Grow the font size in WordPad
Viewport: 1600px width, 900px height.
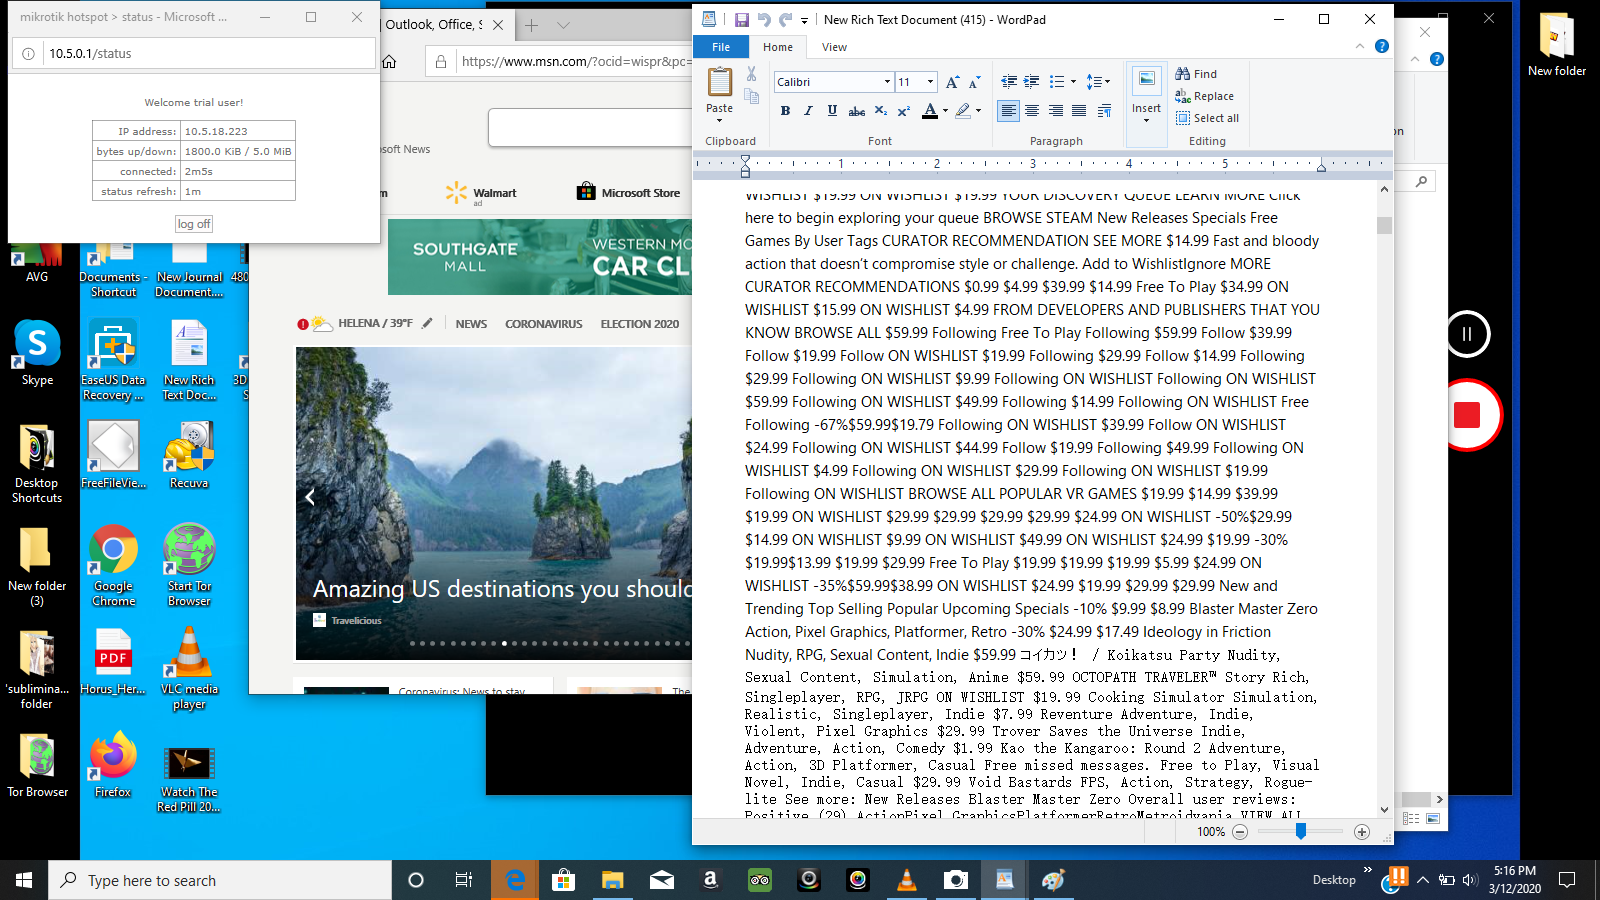pos(952,82)
